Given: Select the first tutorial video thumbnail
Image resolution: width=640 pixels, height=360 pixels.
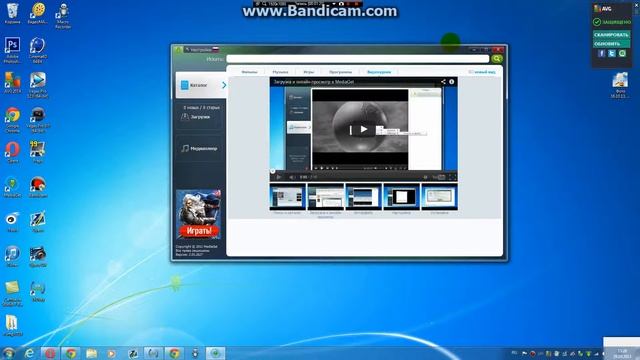Looking at the screenshot, I should point(287,197).
